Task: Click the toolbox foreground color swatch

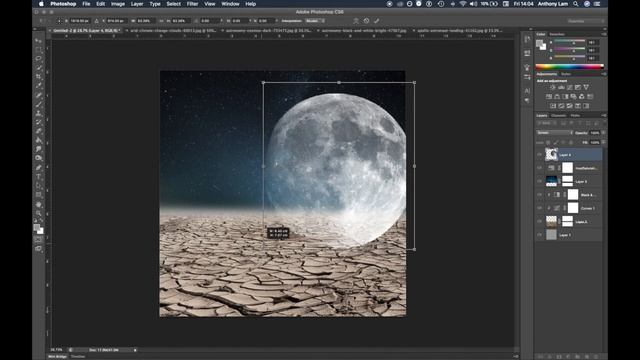Action: click(x=37, y=227)
